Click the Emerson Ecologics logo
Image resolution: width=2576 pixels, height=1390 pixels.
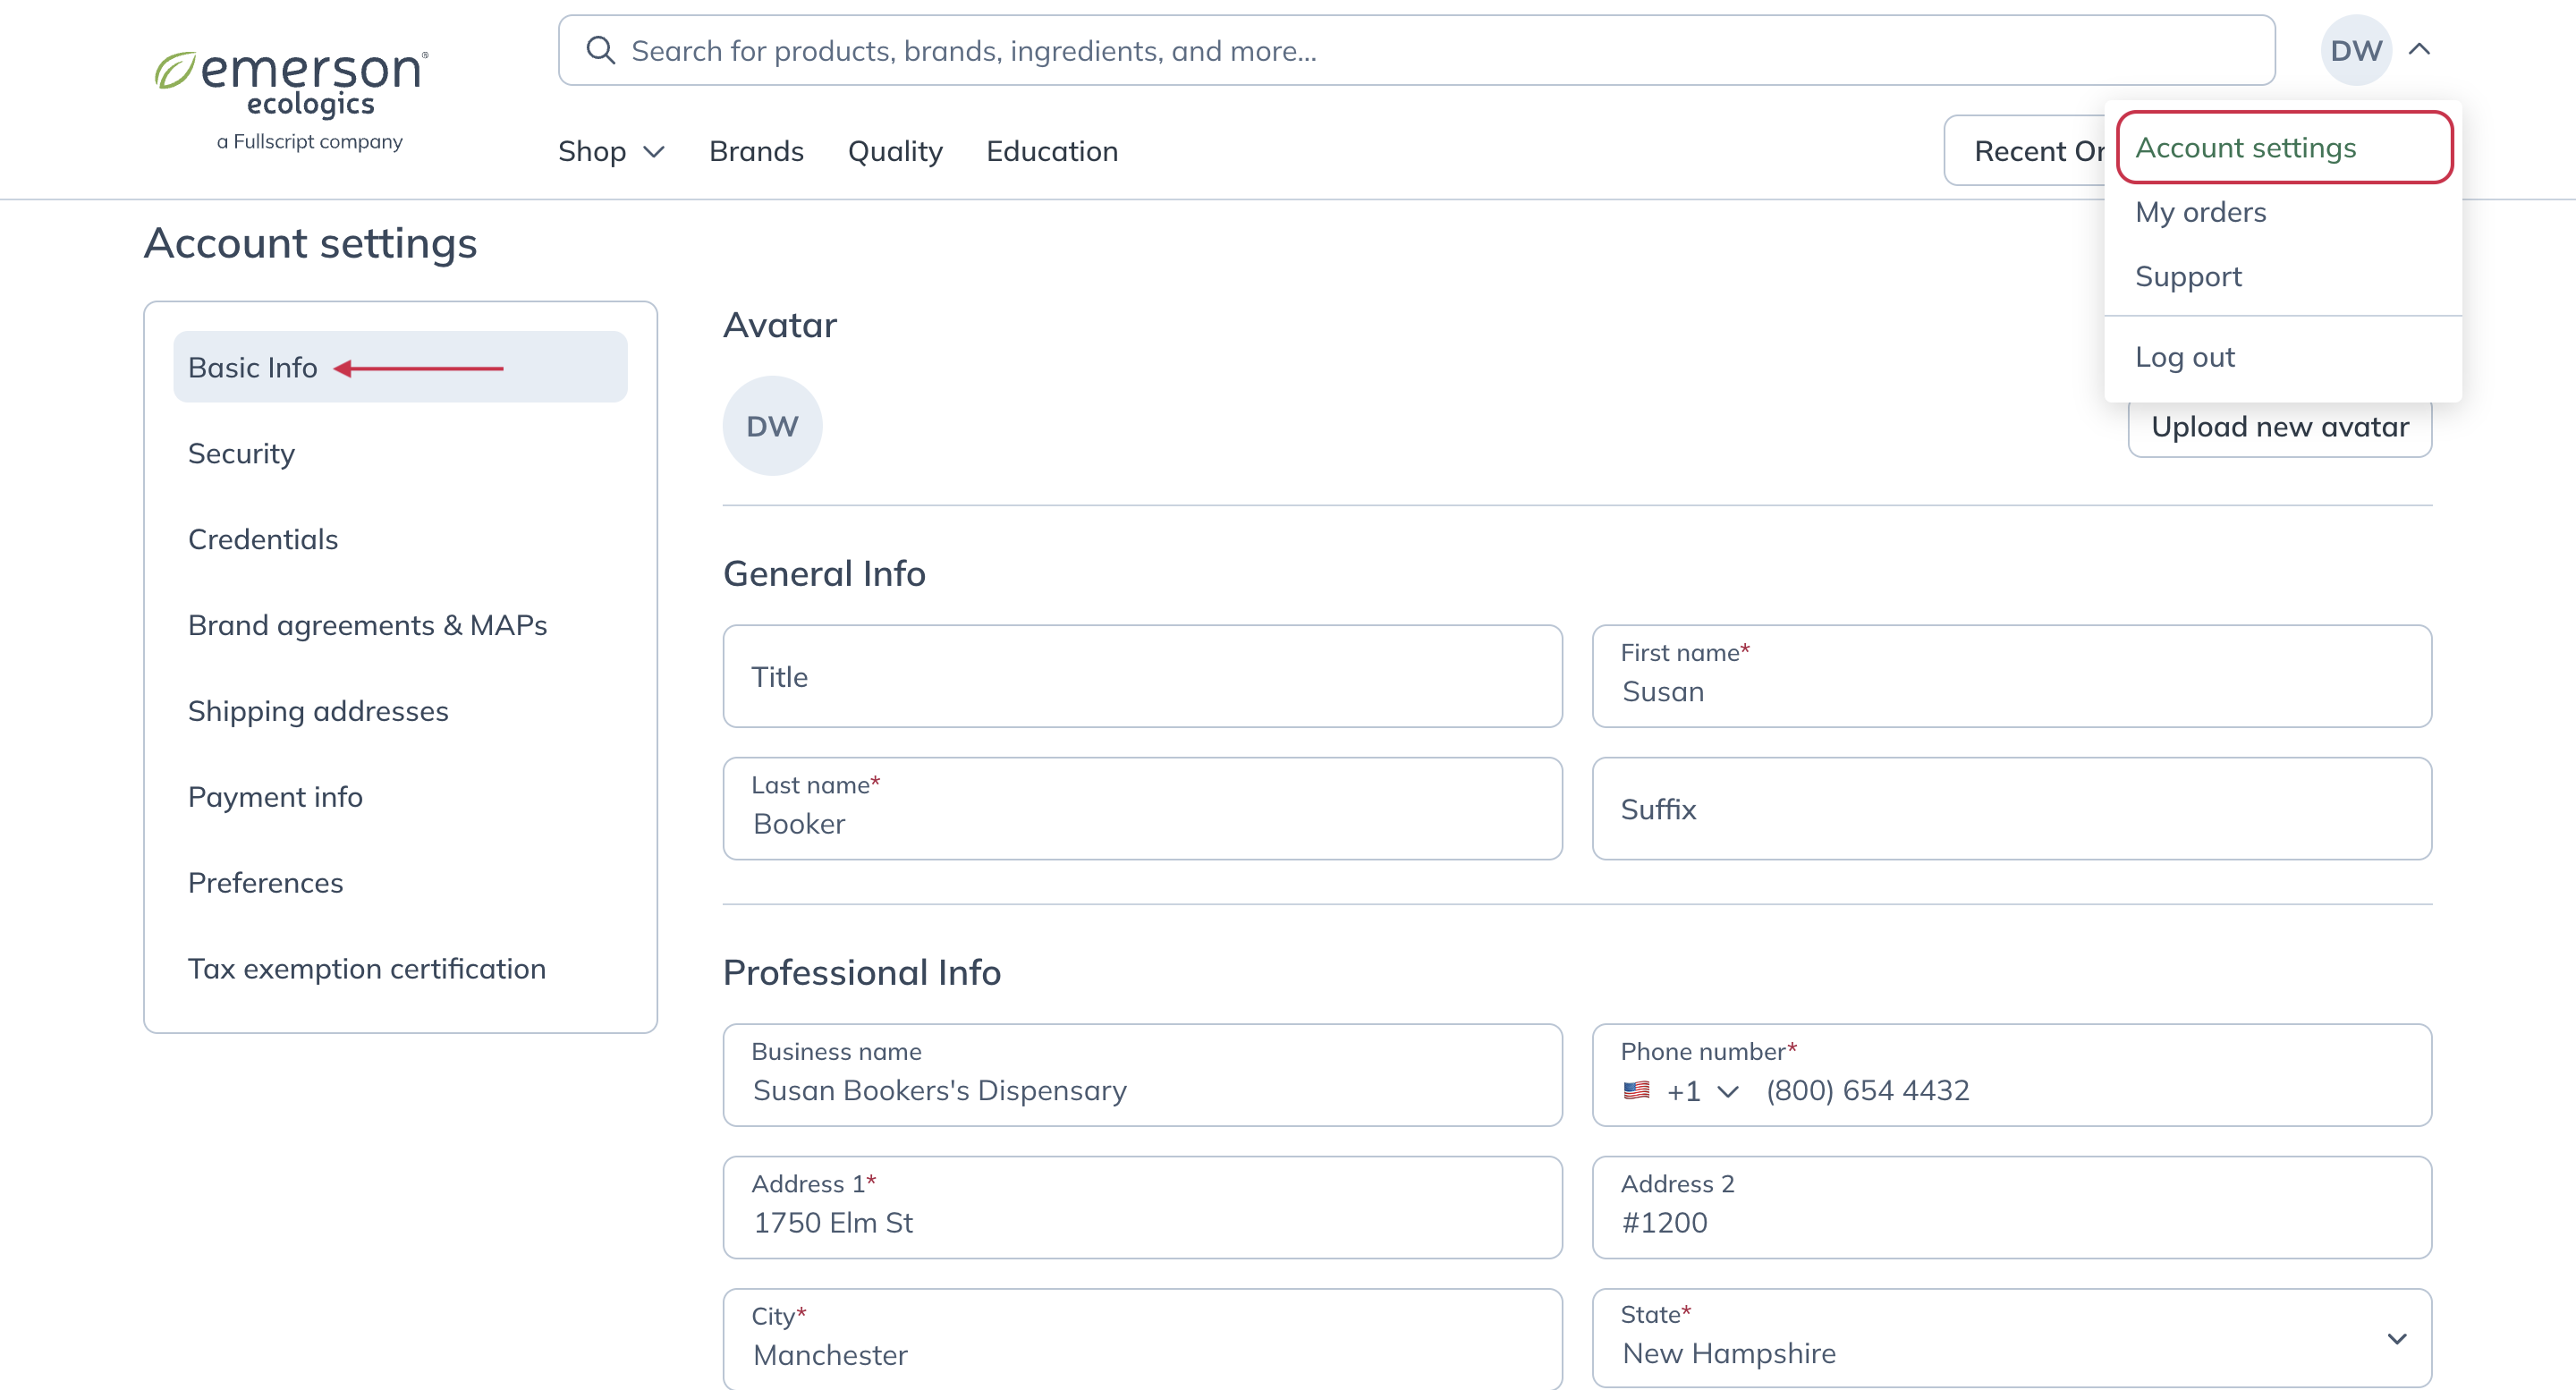tap(292, 99)
